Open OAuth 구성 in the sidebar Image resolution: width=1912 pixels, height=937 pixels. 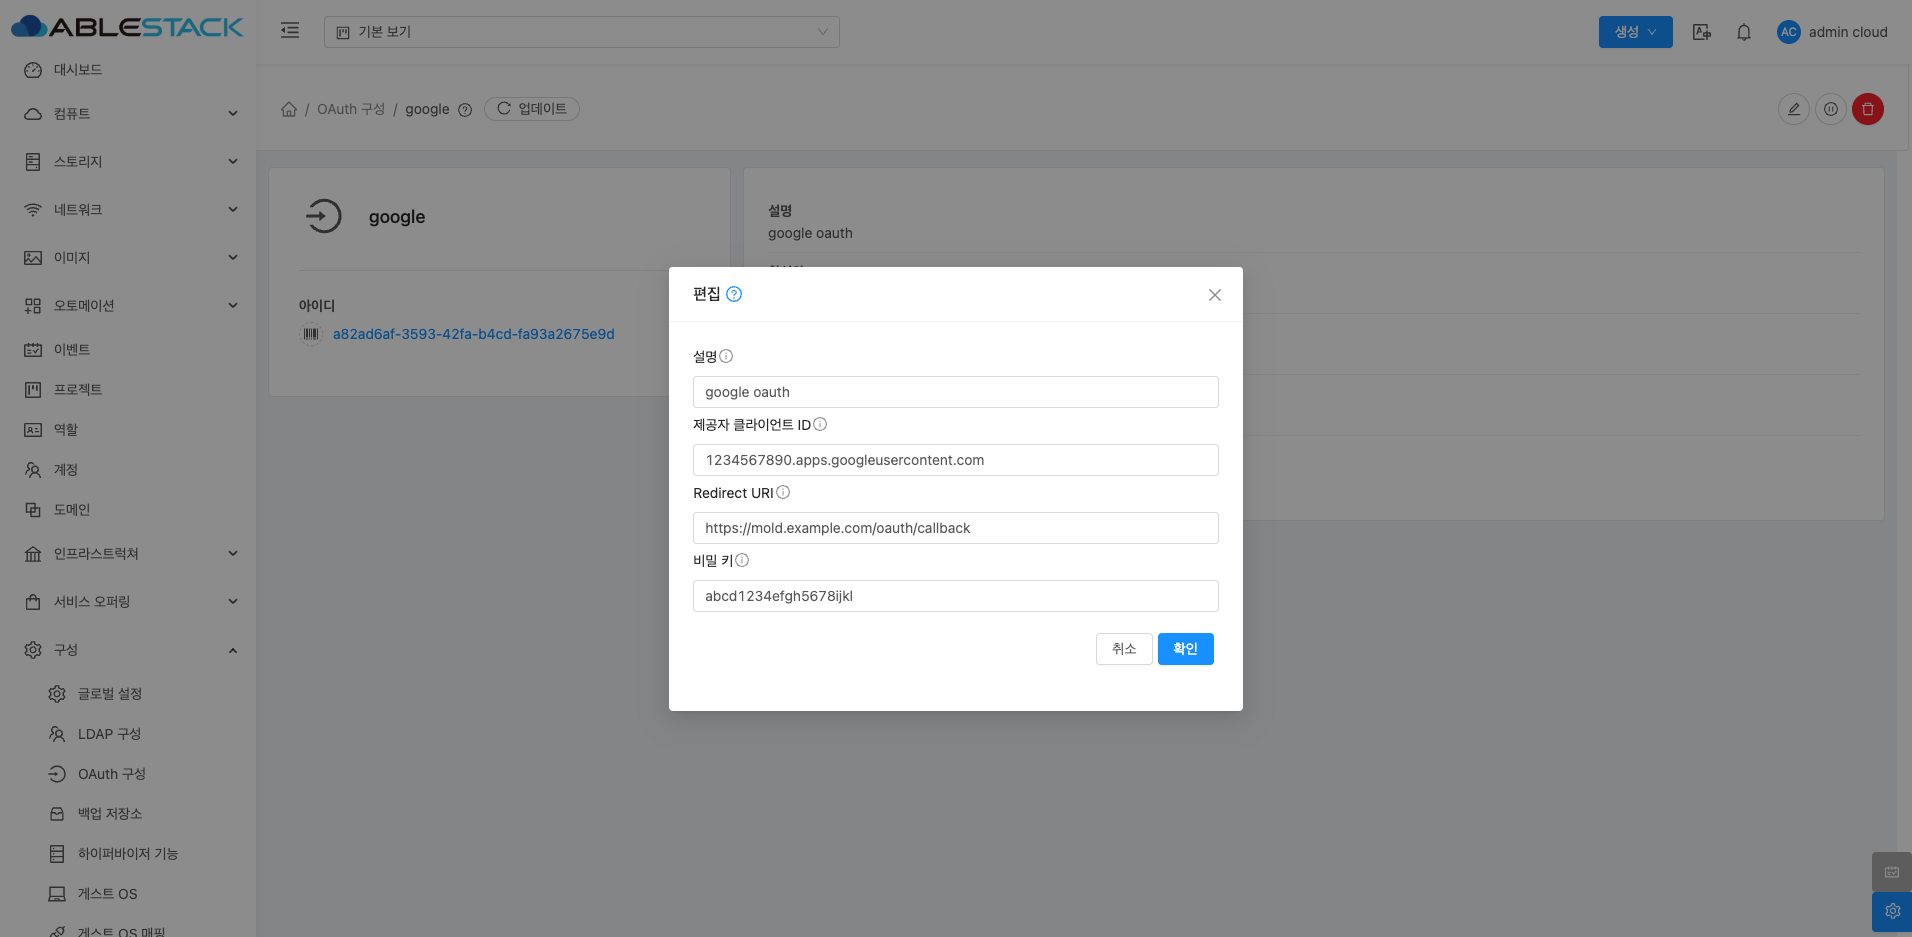click(x=111, y=774)
